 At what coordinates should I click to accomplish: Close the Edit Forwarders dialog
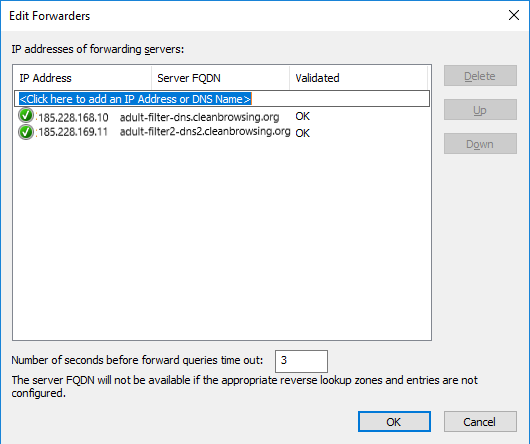(x=514, y=15)
